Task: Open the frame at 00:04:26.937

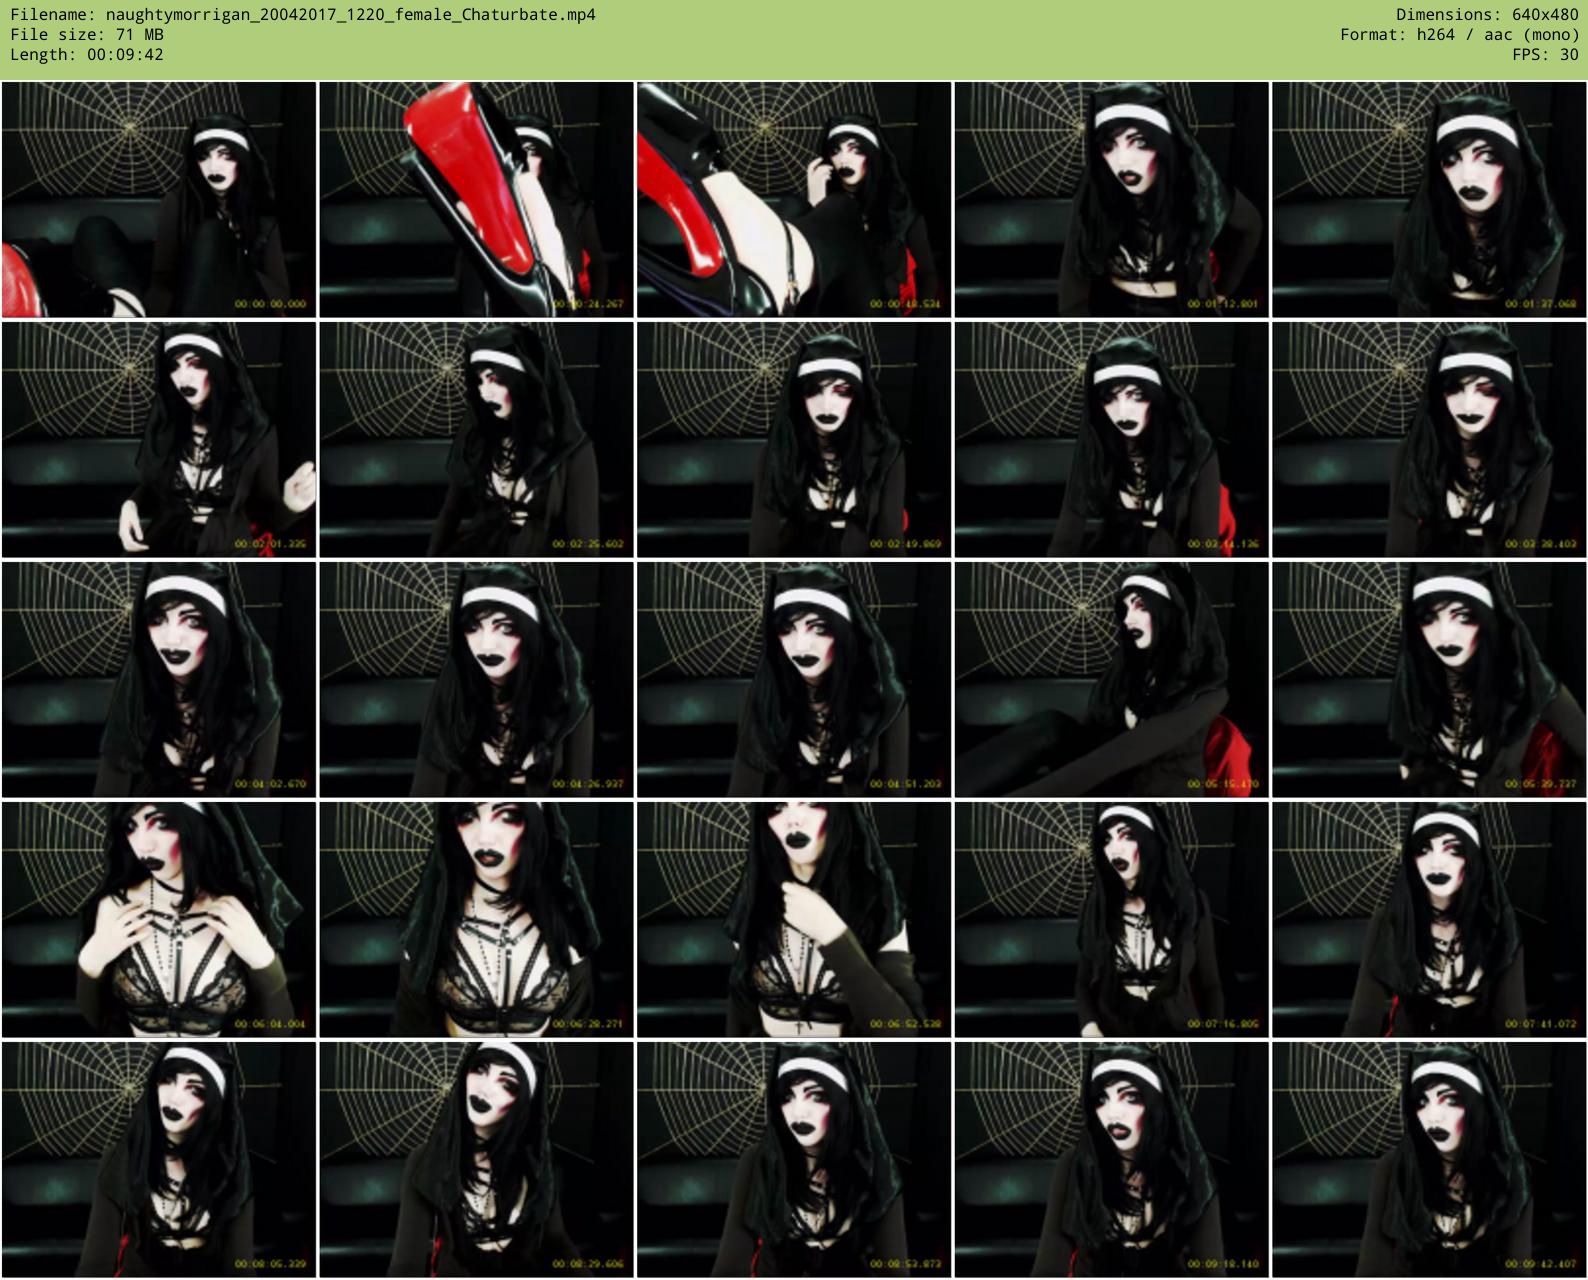Action: pyautogui.click(x=476, y=679)
